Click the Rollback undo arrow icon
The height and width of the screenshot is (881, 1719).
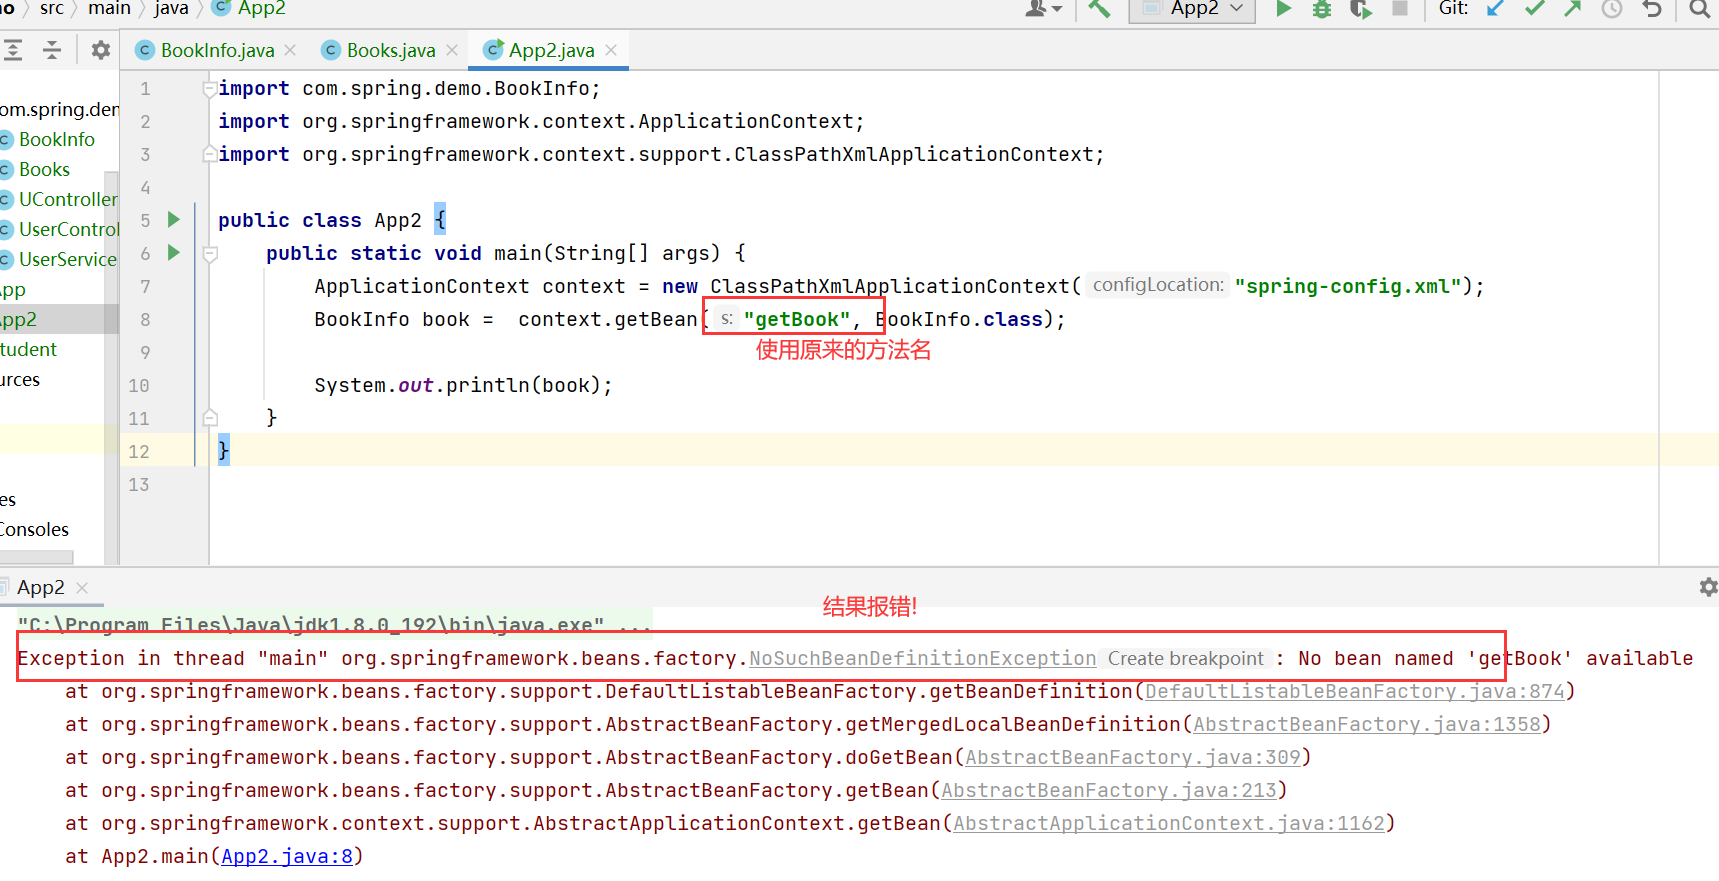pos(1652,9)
